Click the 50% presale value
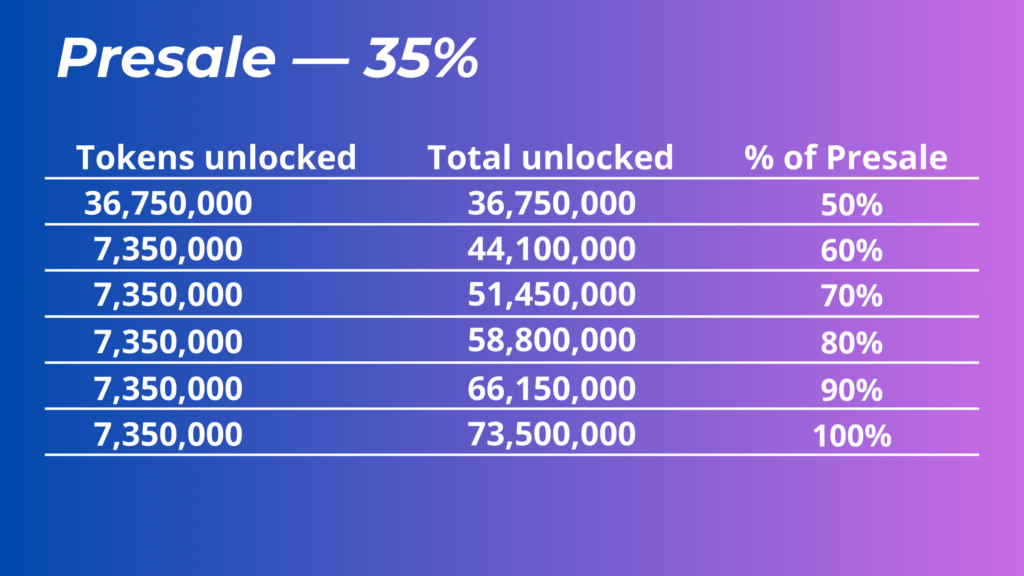 (x=851, y=205)
